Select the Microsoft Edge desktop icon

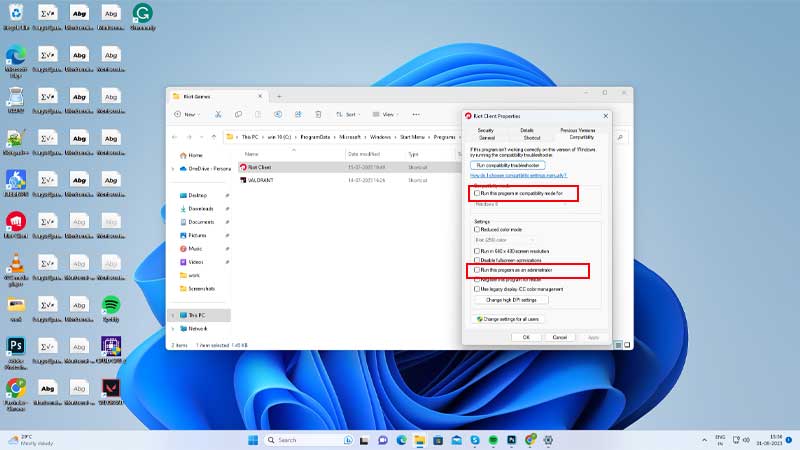(16, 60)
